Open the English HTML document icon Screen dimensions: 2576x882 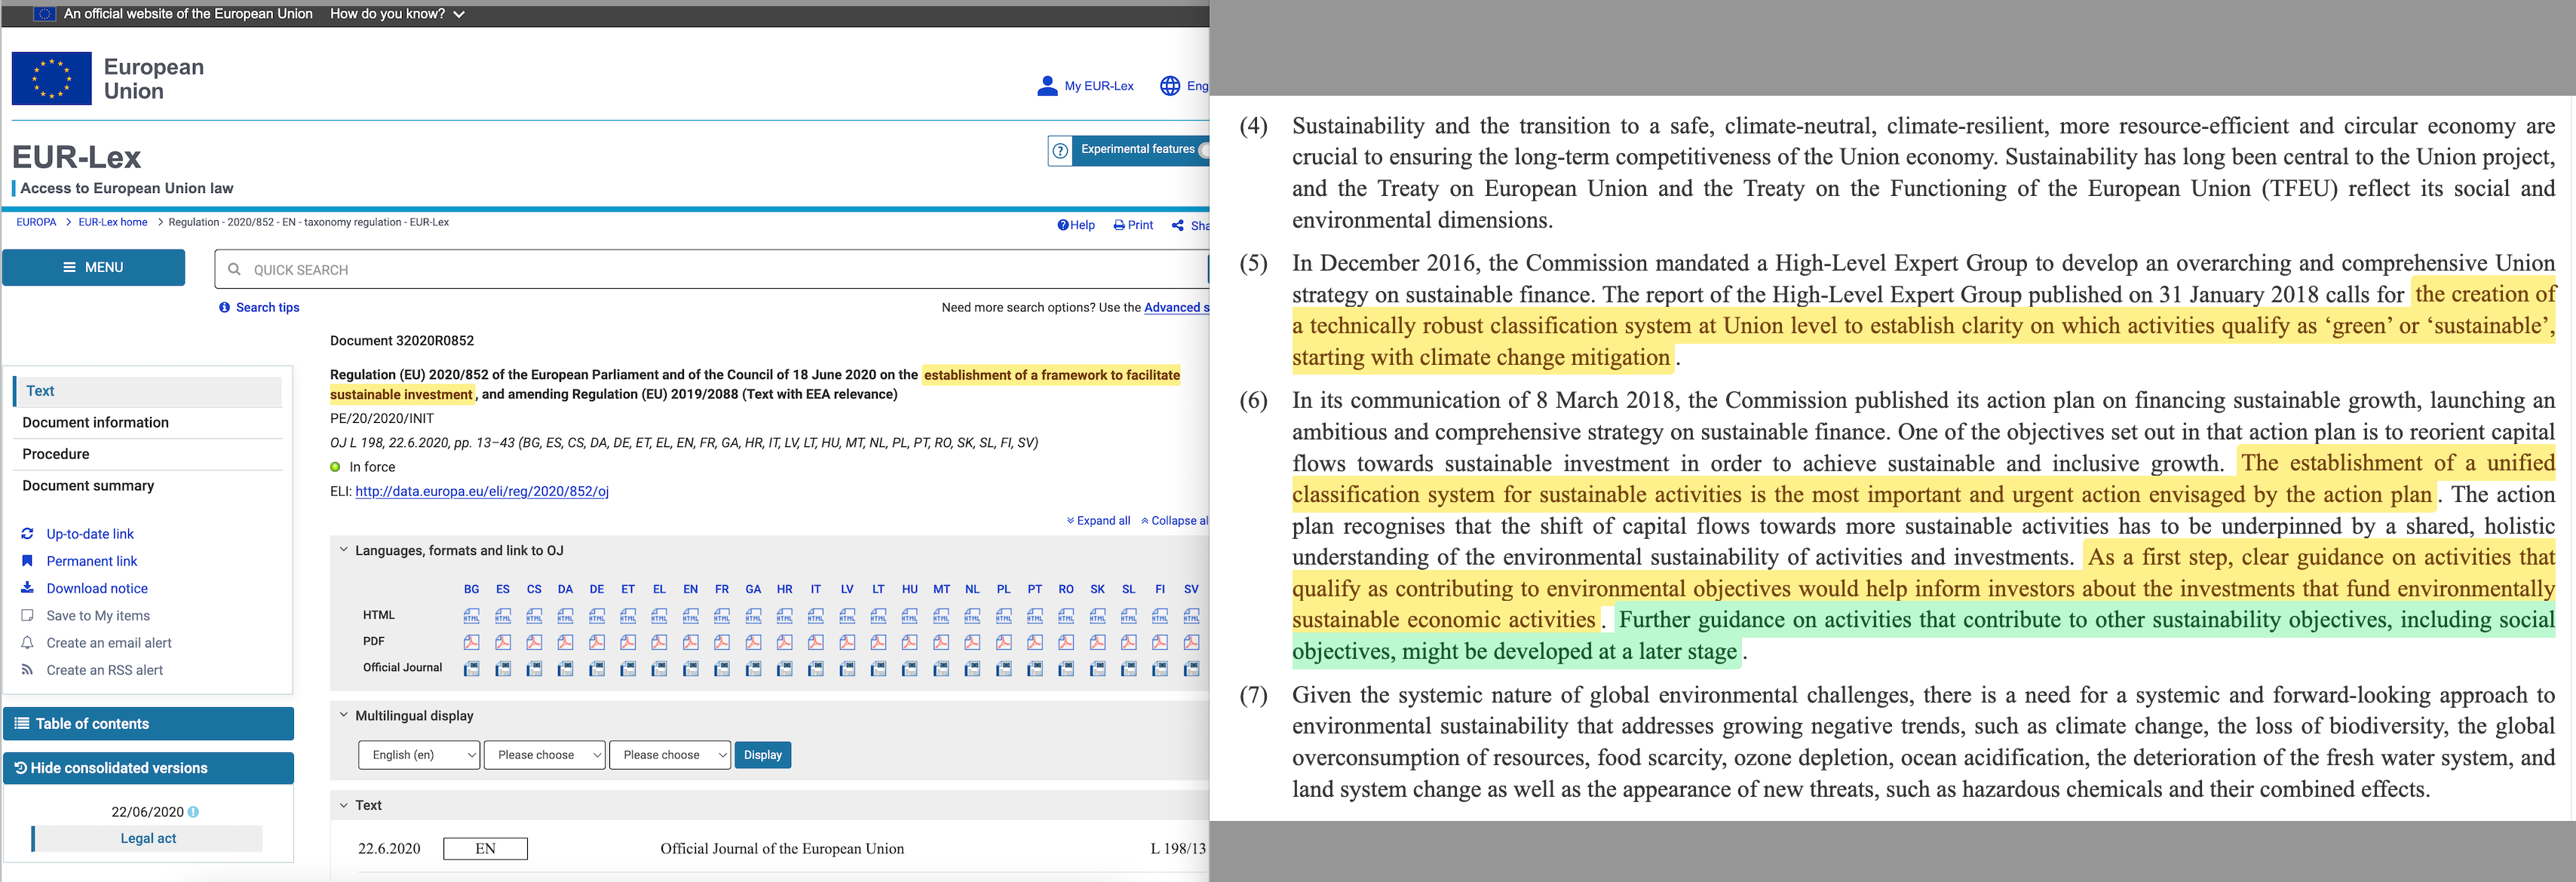pos(690,616)
